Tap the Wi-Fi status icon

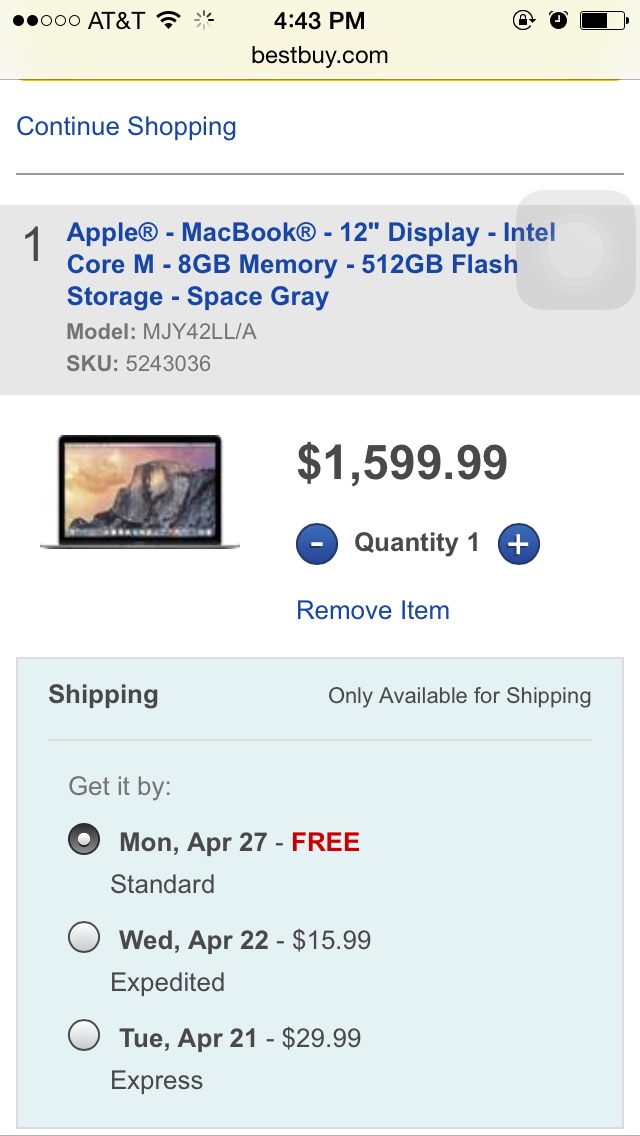pos(169,20)
